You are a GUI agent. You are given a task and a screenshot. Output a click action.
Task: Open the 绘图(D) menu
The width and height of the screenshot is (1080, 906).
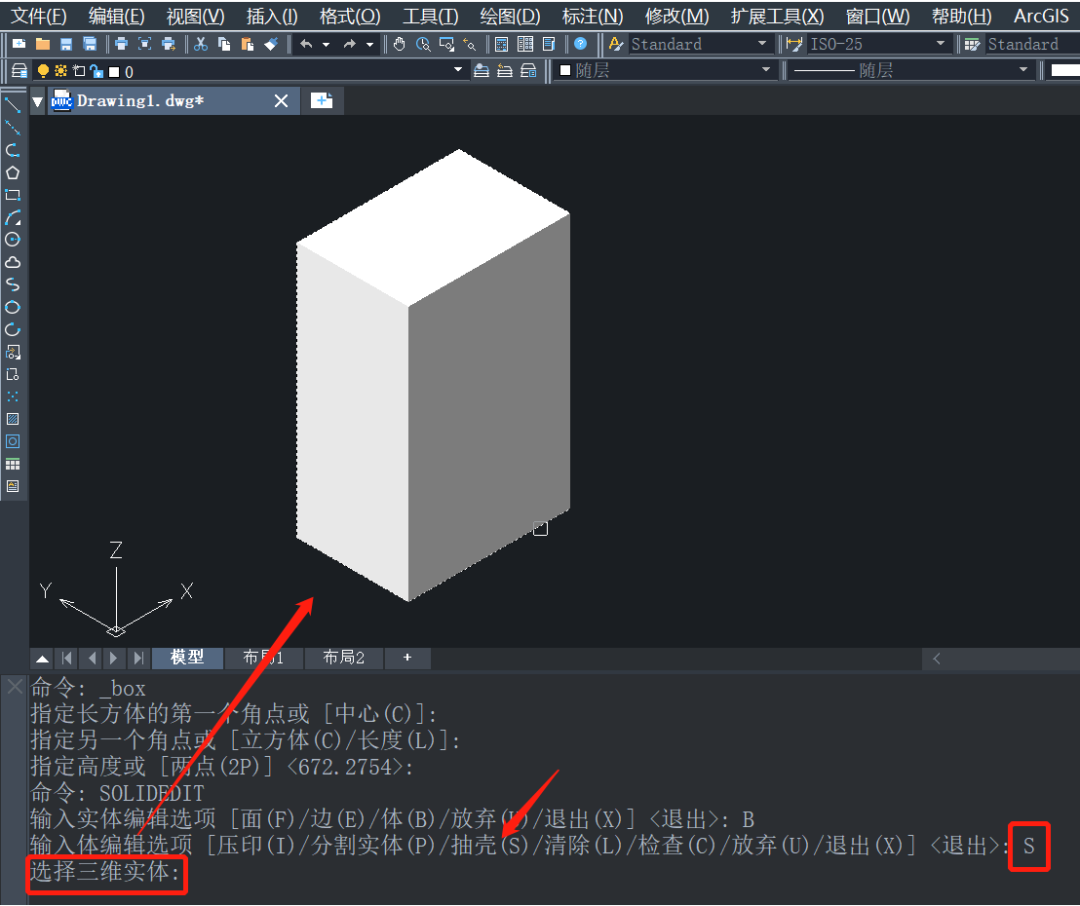pyautogui.click(x=510, y=16)
